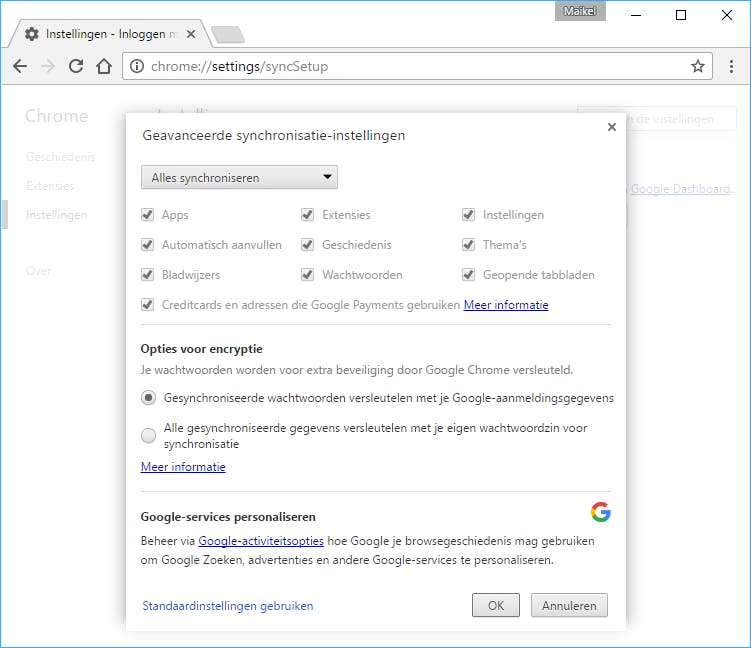The width and height of the screenshot is (751, 648).
Task: Open the Google Dashboard link behind the dialog
Action: click(681, 189)
